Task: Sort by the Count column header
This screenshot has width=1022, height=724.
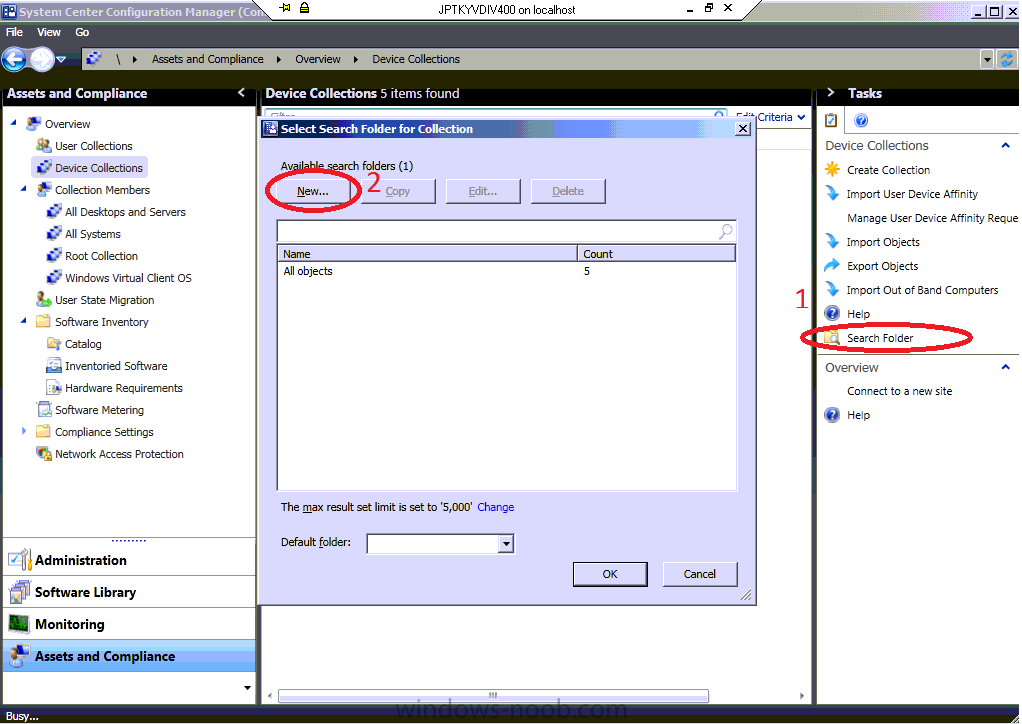Action: (x=656, y=253)
